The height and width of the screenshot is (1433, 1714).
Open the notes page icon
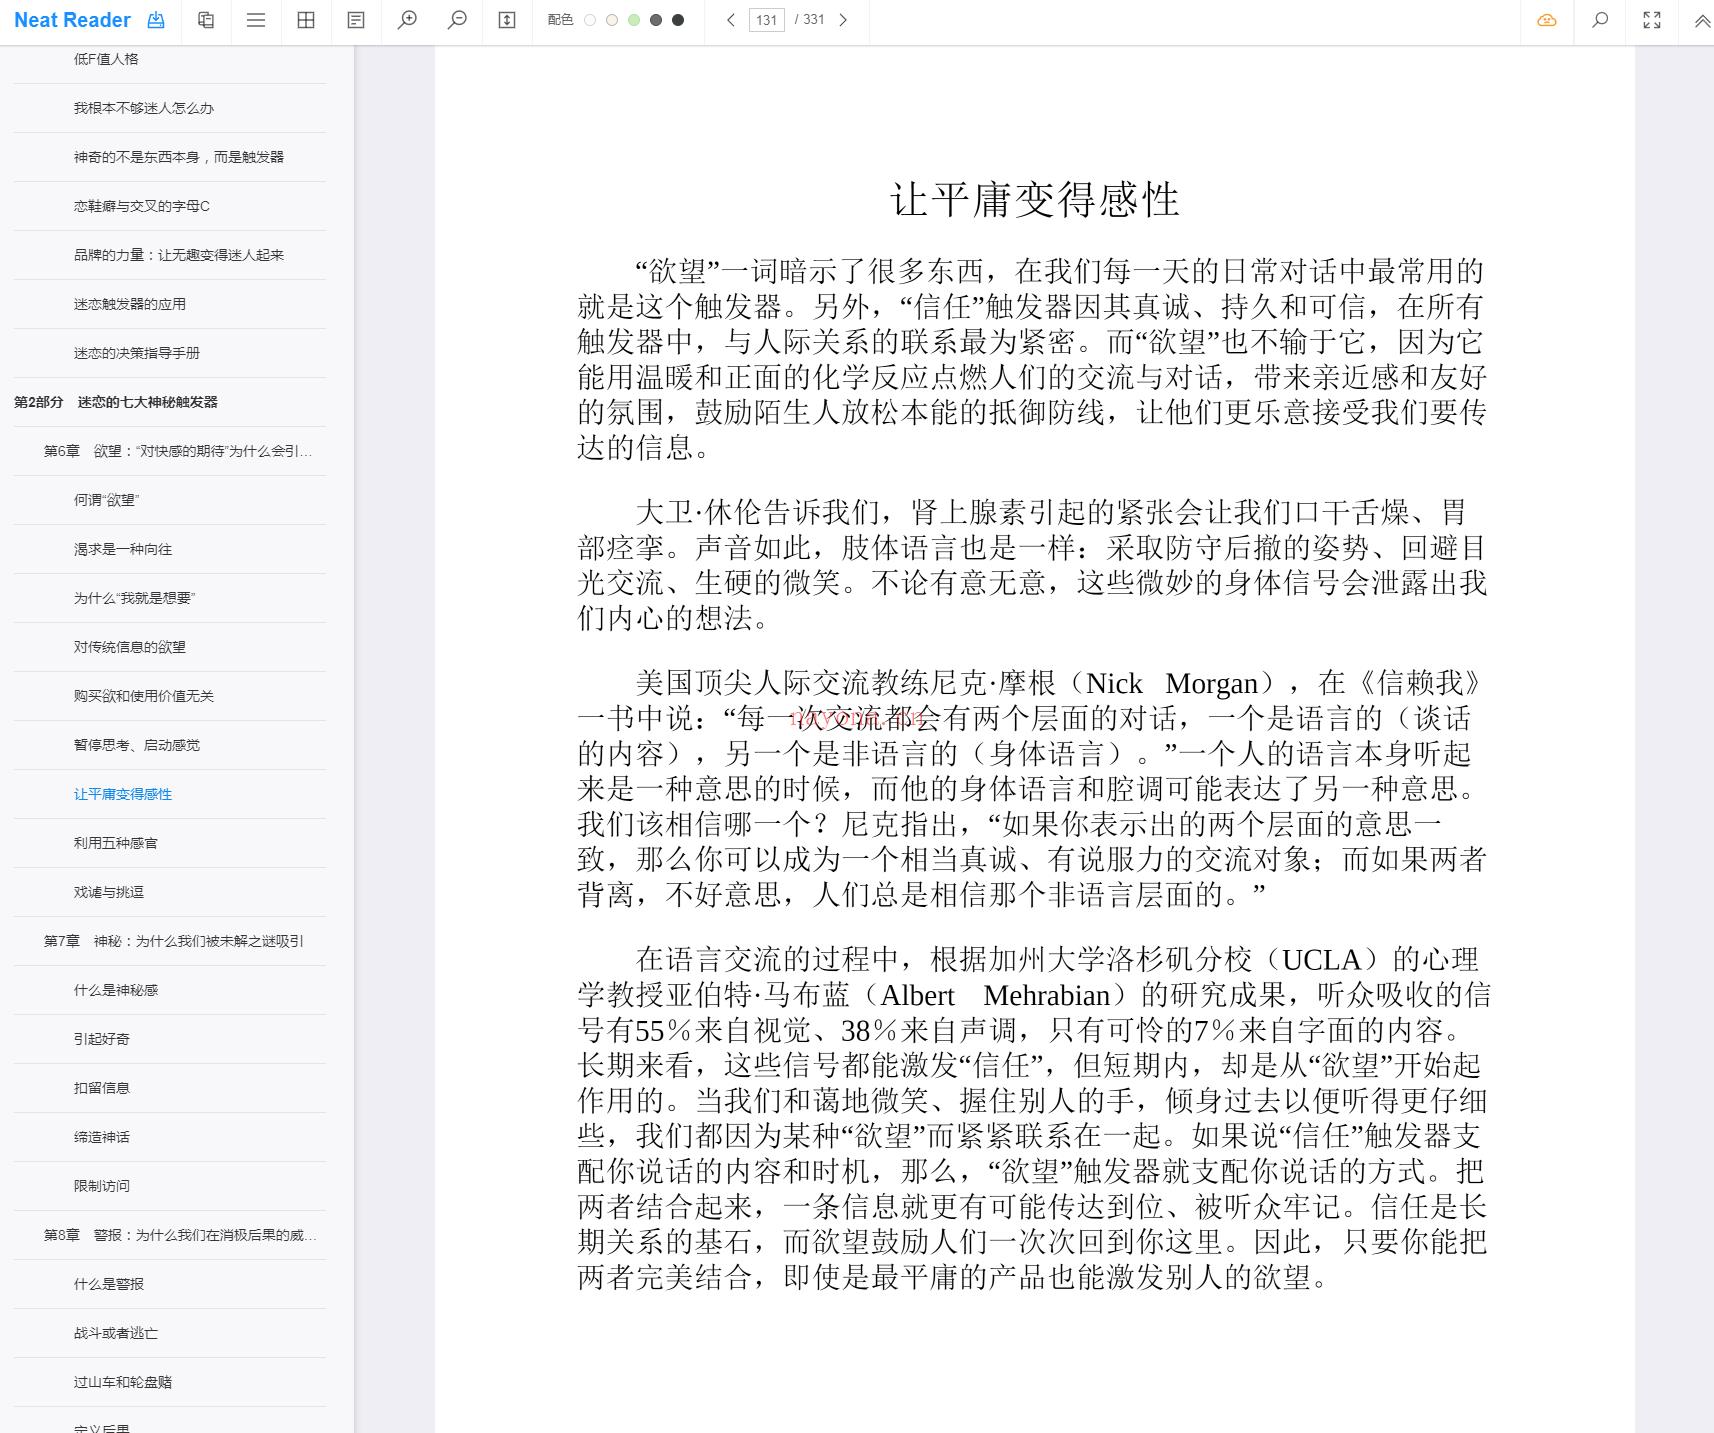(x=356, y=20)
